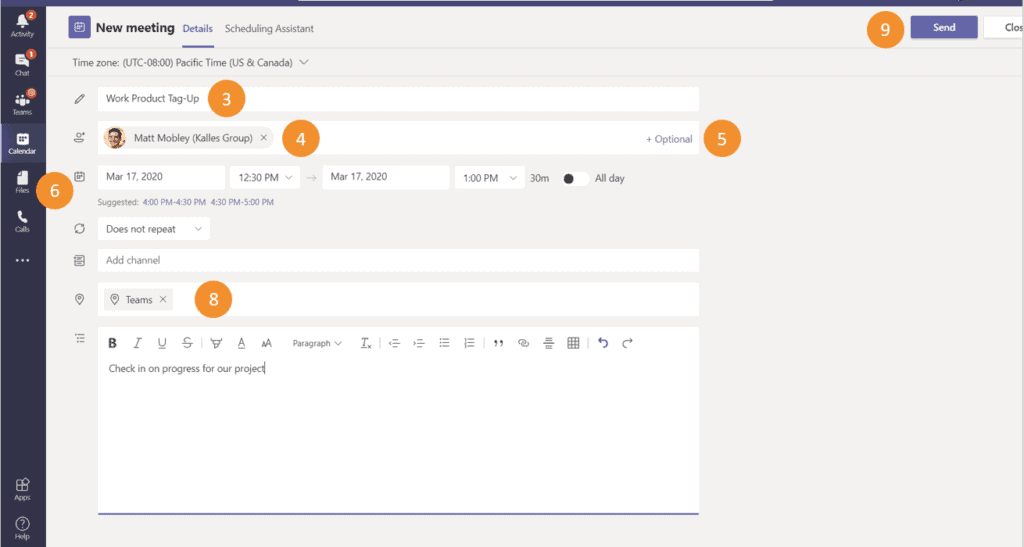Insert a quote block

coord(498,343)
